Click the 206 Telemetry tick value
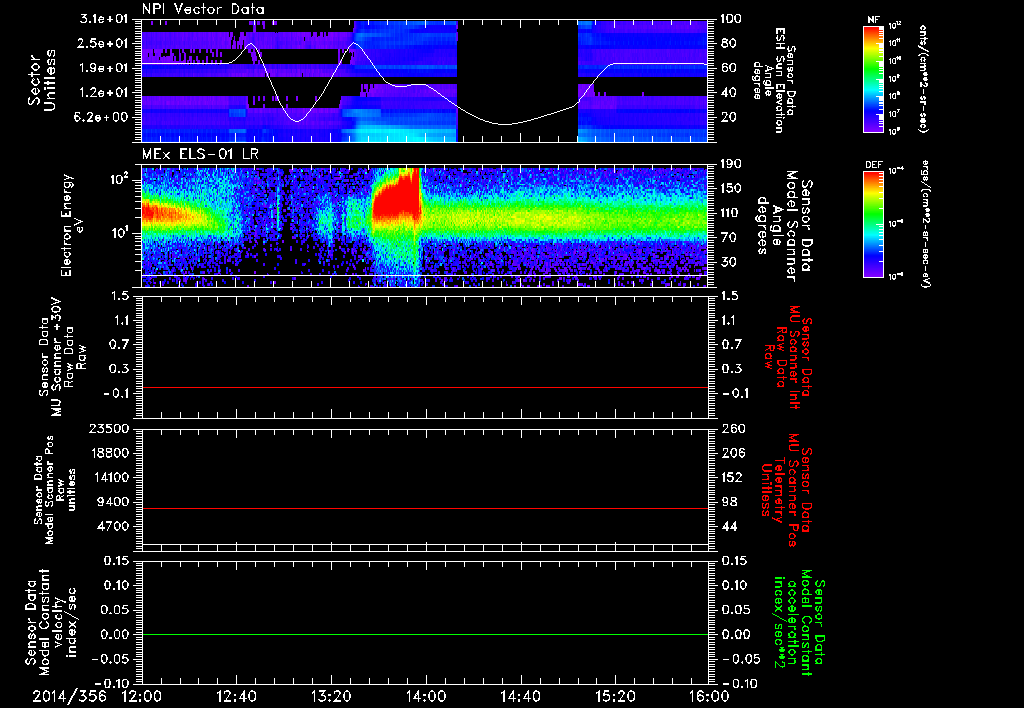The width and height of the screenshot is (1024, 708). click(732, 453)
